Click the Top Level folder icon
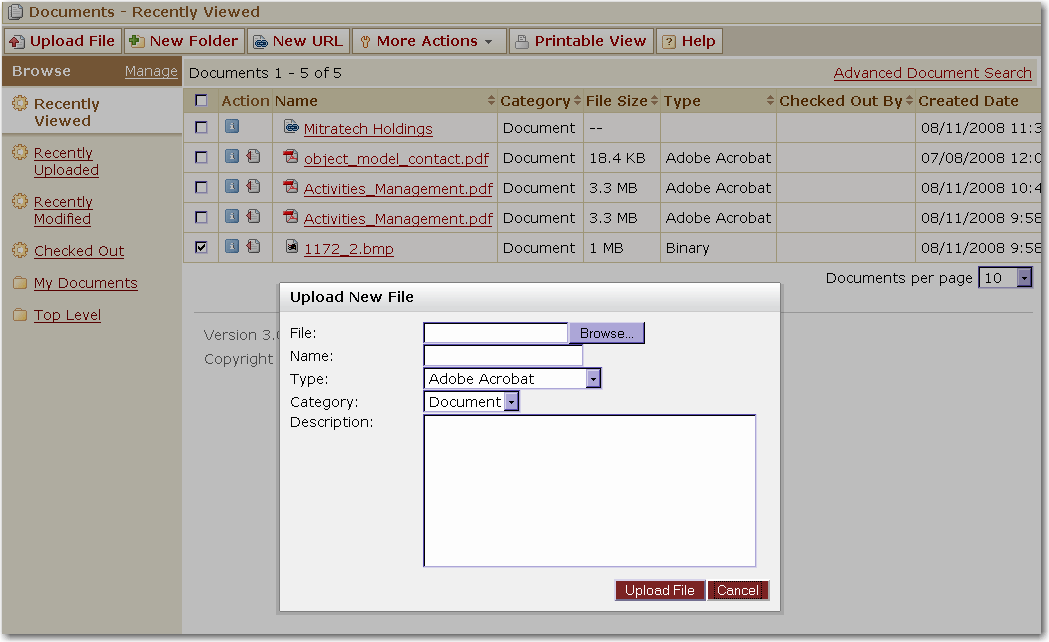This screenshot has width=1049, height=642. pos(20,314)
